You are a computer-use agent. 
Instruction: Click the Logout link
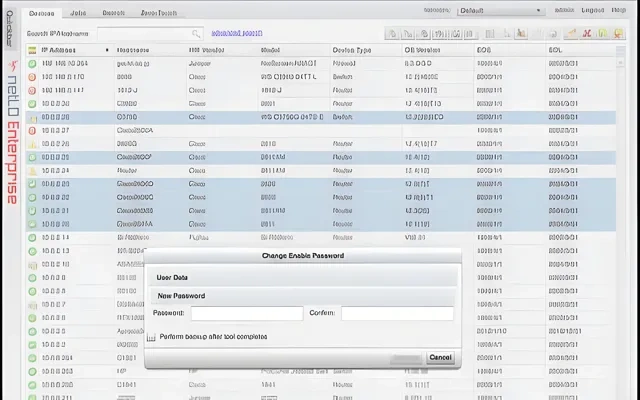[592, 10]
